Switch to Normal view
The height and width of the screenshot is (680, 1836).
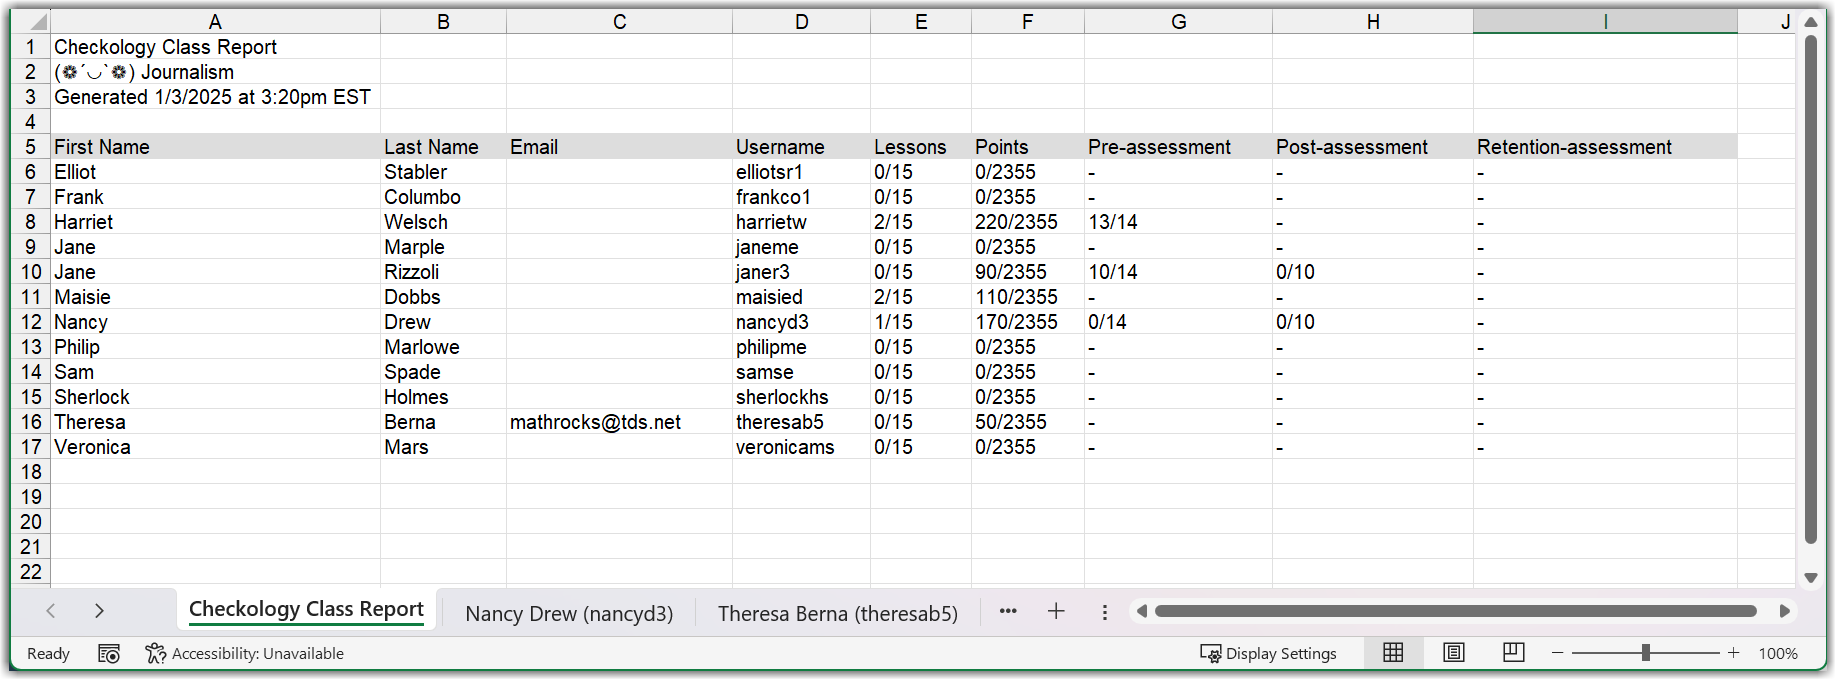(1393, 653)
